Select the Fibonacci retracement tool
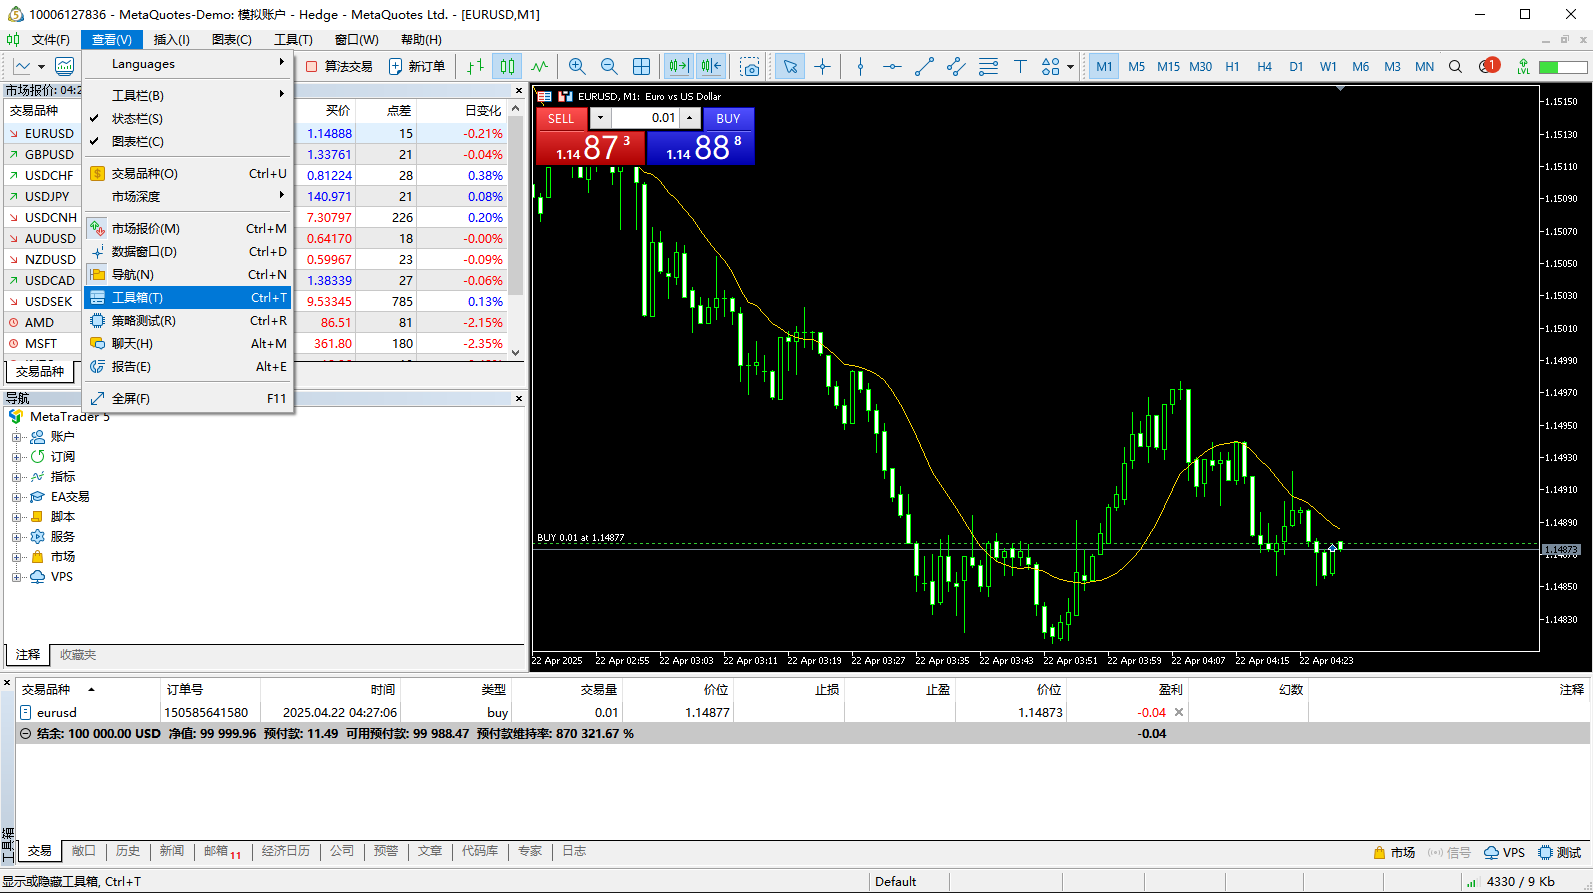Image resolution: width=1593 pixels, height=893 pixels. coord(988,66)
